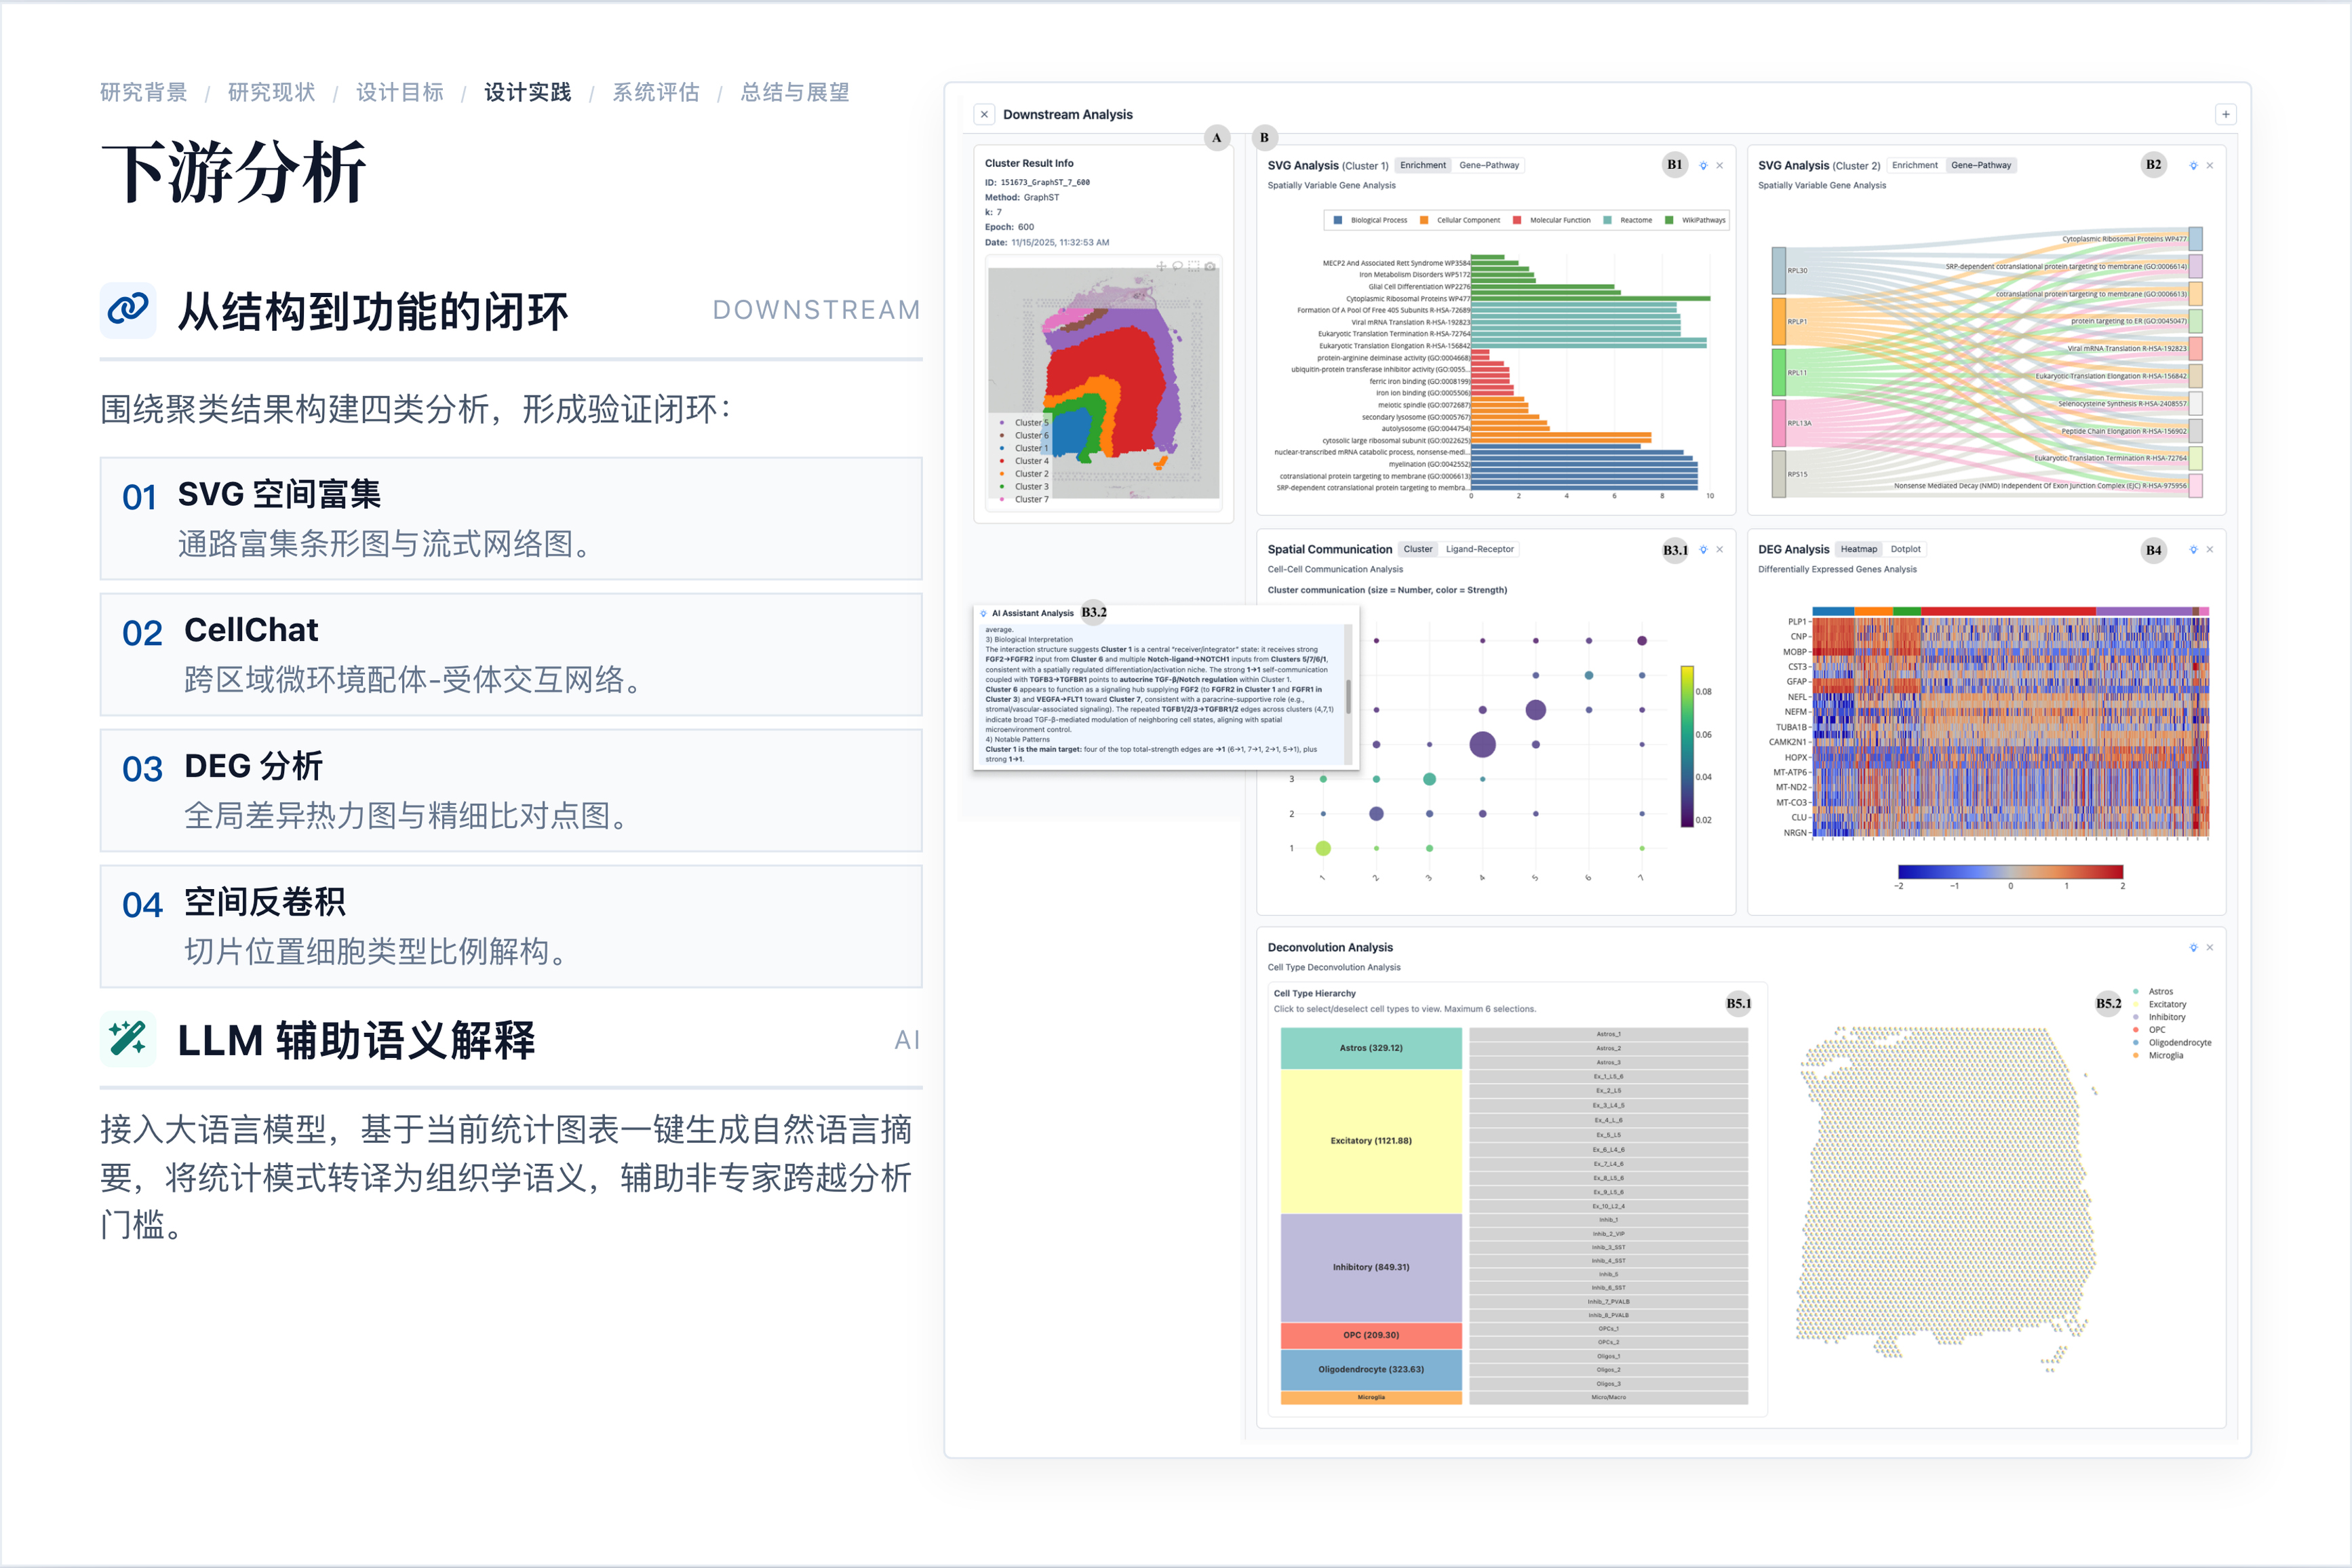This screenshot has height=1568, width=2352.
Task: Close the Spatial Communication card
Action: point(1720,549)
